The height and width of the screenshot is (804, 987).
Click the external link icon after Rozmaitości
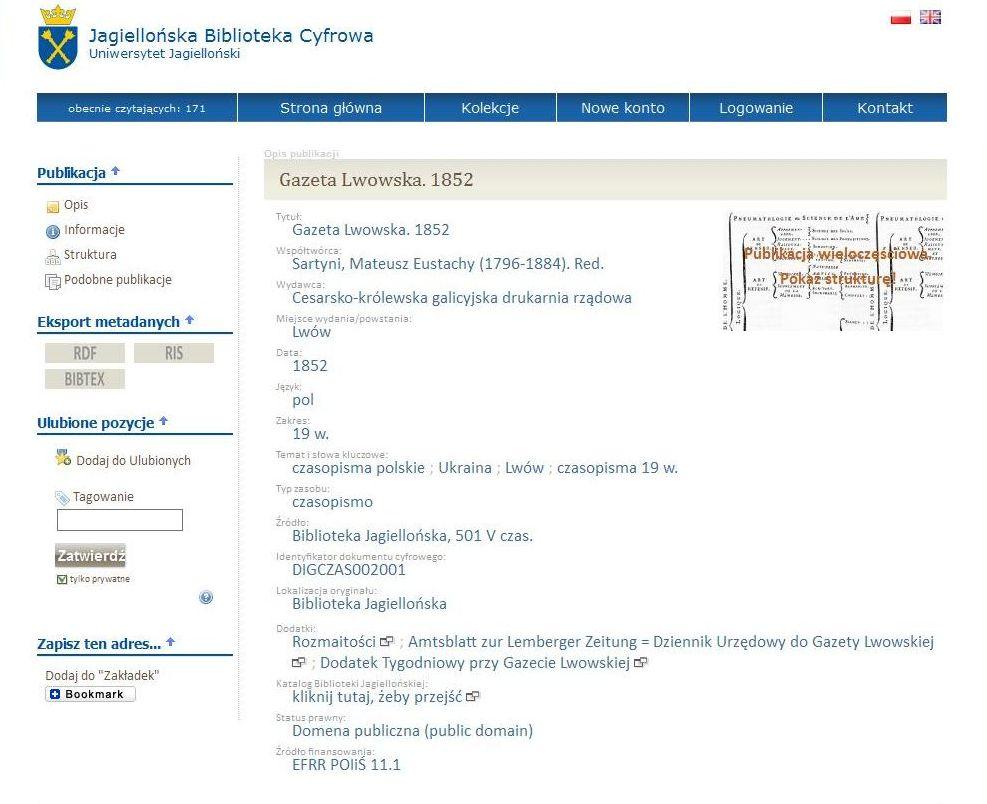pyautogui.click(x=387, y=642)
